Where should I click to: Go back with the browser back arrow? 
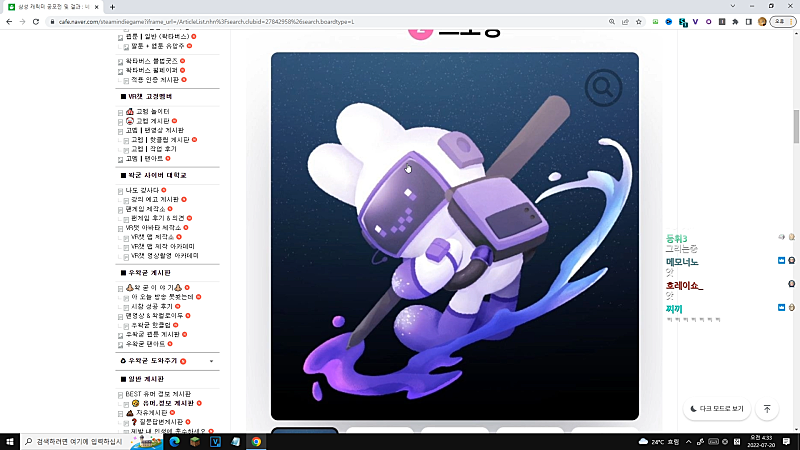(9, 22)
